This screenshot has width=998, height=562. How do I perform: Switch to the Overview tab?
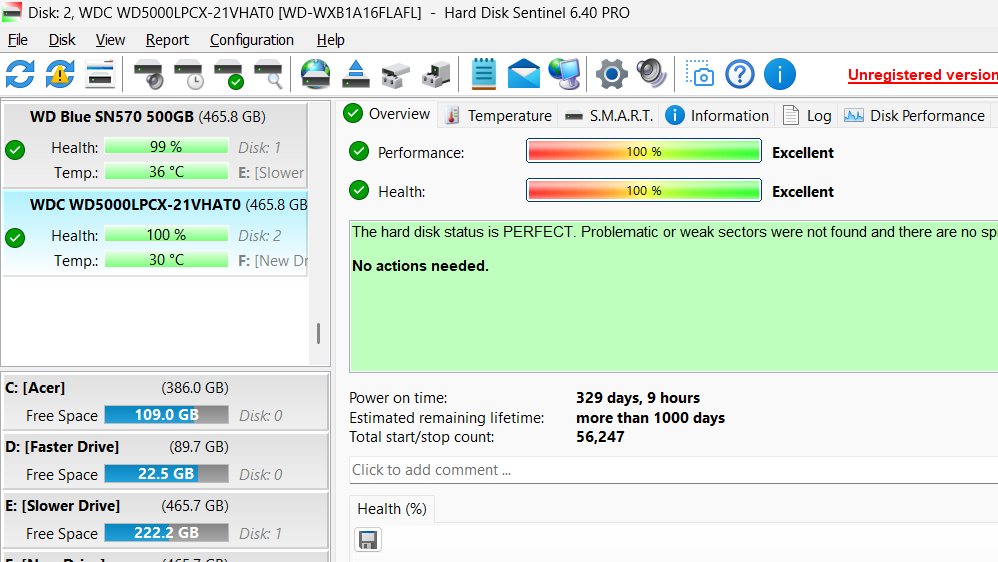pos(387,114)
